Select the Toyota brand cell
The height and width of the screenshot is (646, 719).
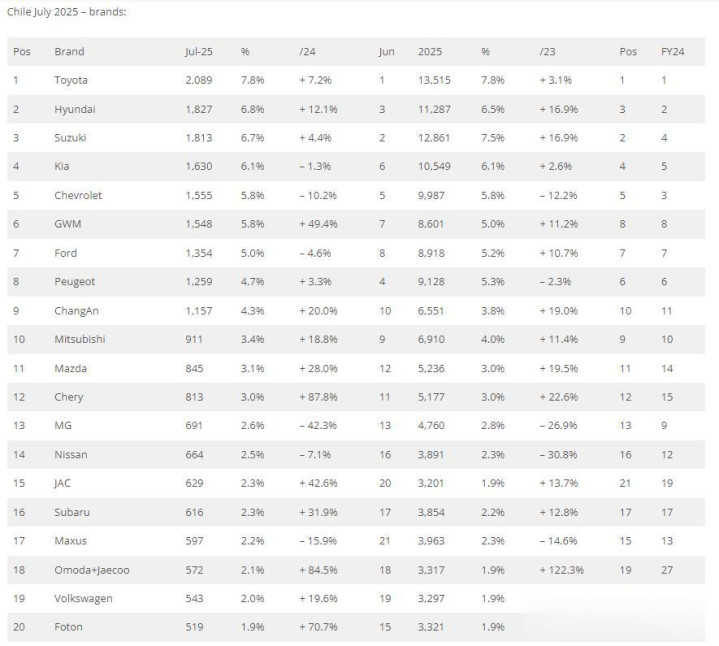click(71, 80)
